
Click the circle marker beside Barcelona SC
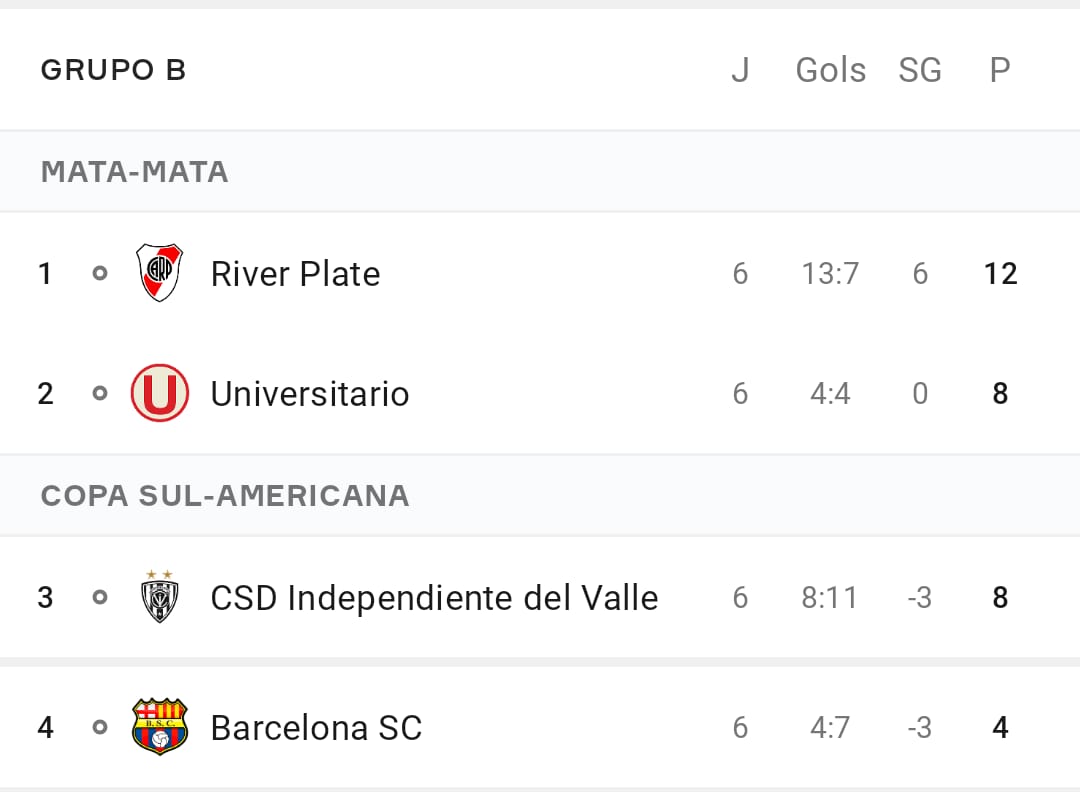click(x=100, y=727)
